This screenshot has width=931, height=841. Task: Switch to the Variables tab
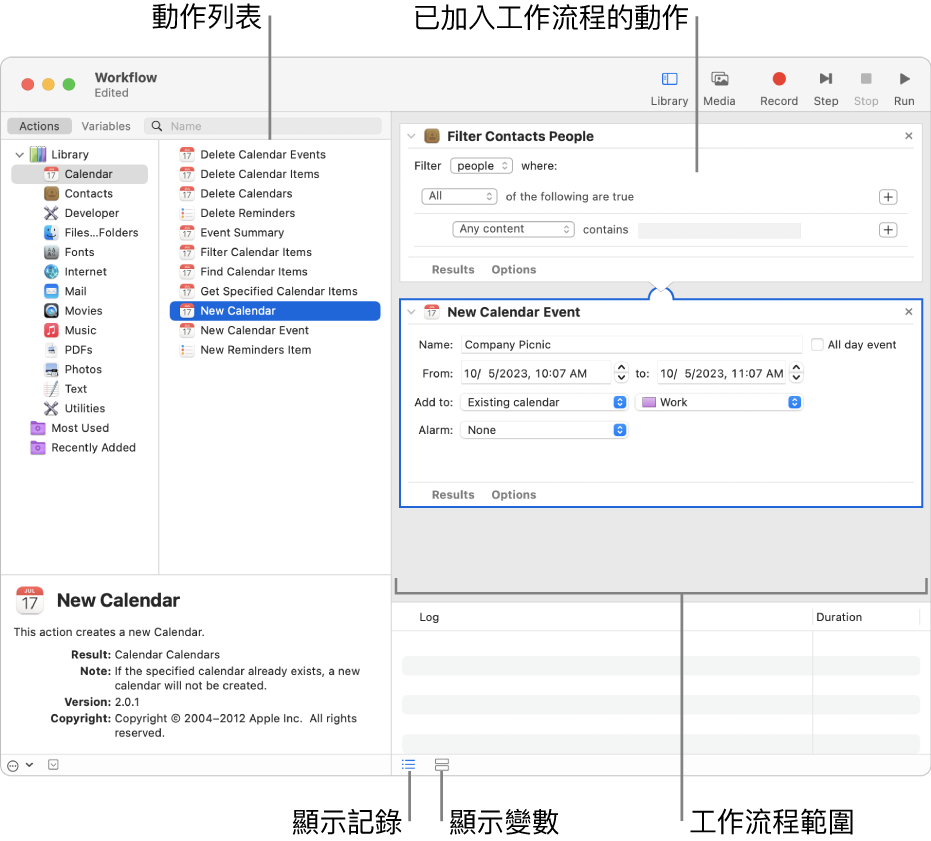tap(106, 126)
